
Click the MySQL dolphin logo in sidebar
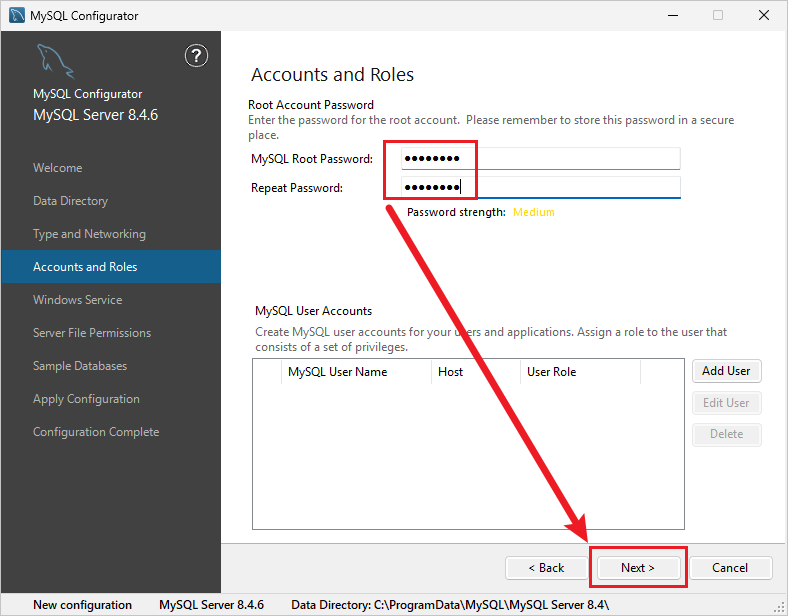coord(55,61)
